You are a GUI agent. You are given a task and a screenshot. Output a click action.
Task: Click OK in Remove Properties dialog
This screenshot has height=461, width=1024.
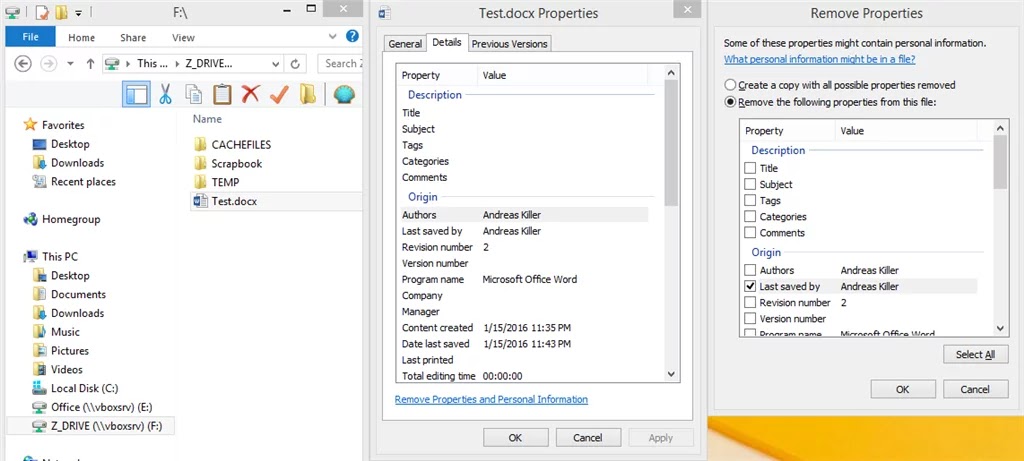903,389
